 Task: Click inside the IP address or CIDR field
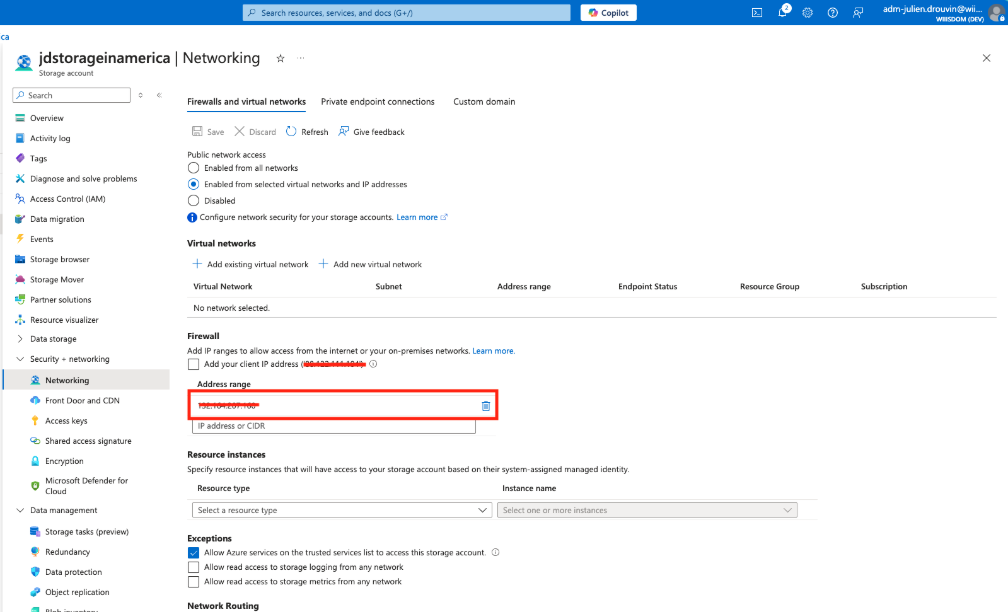click(x=334, y=425)
